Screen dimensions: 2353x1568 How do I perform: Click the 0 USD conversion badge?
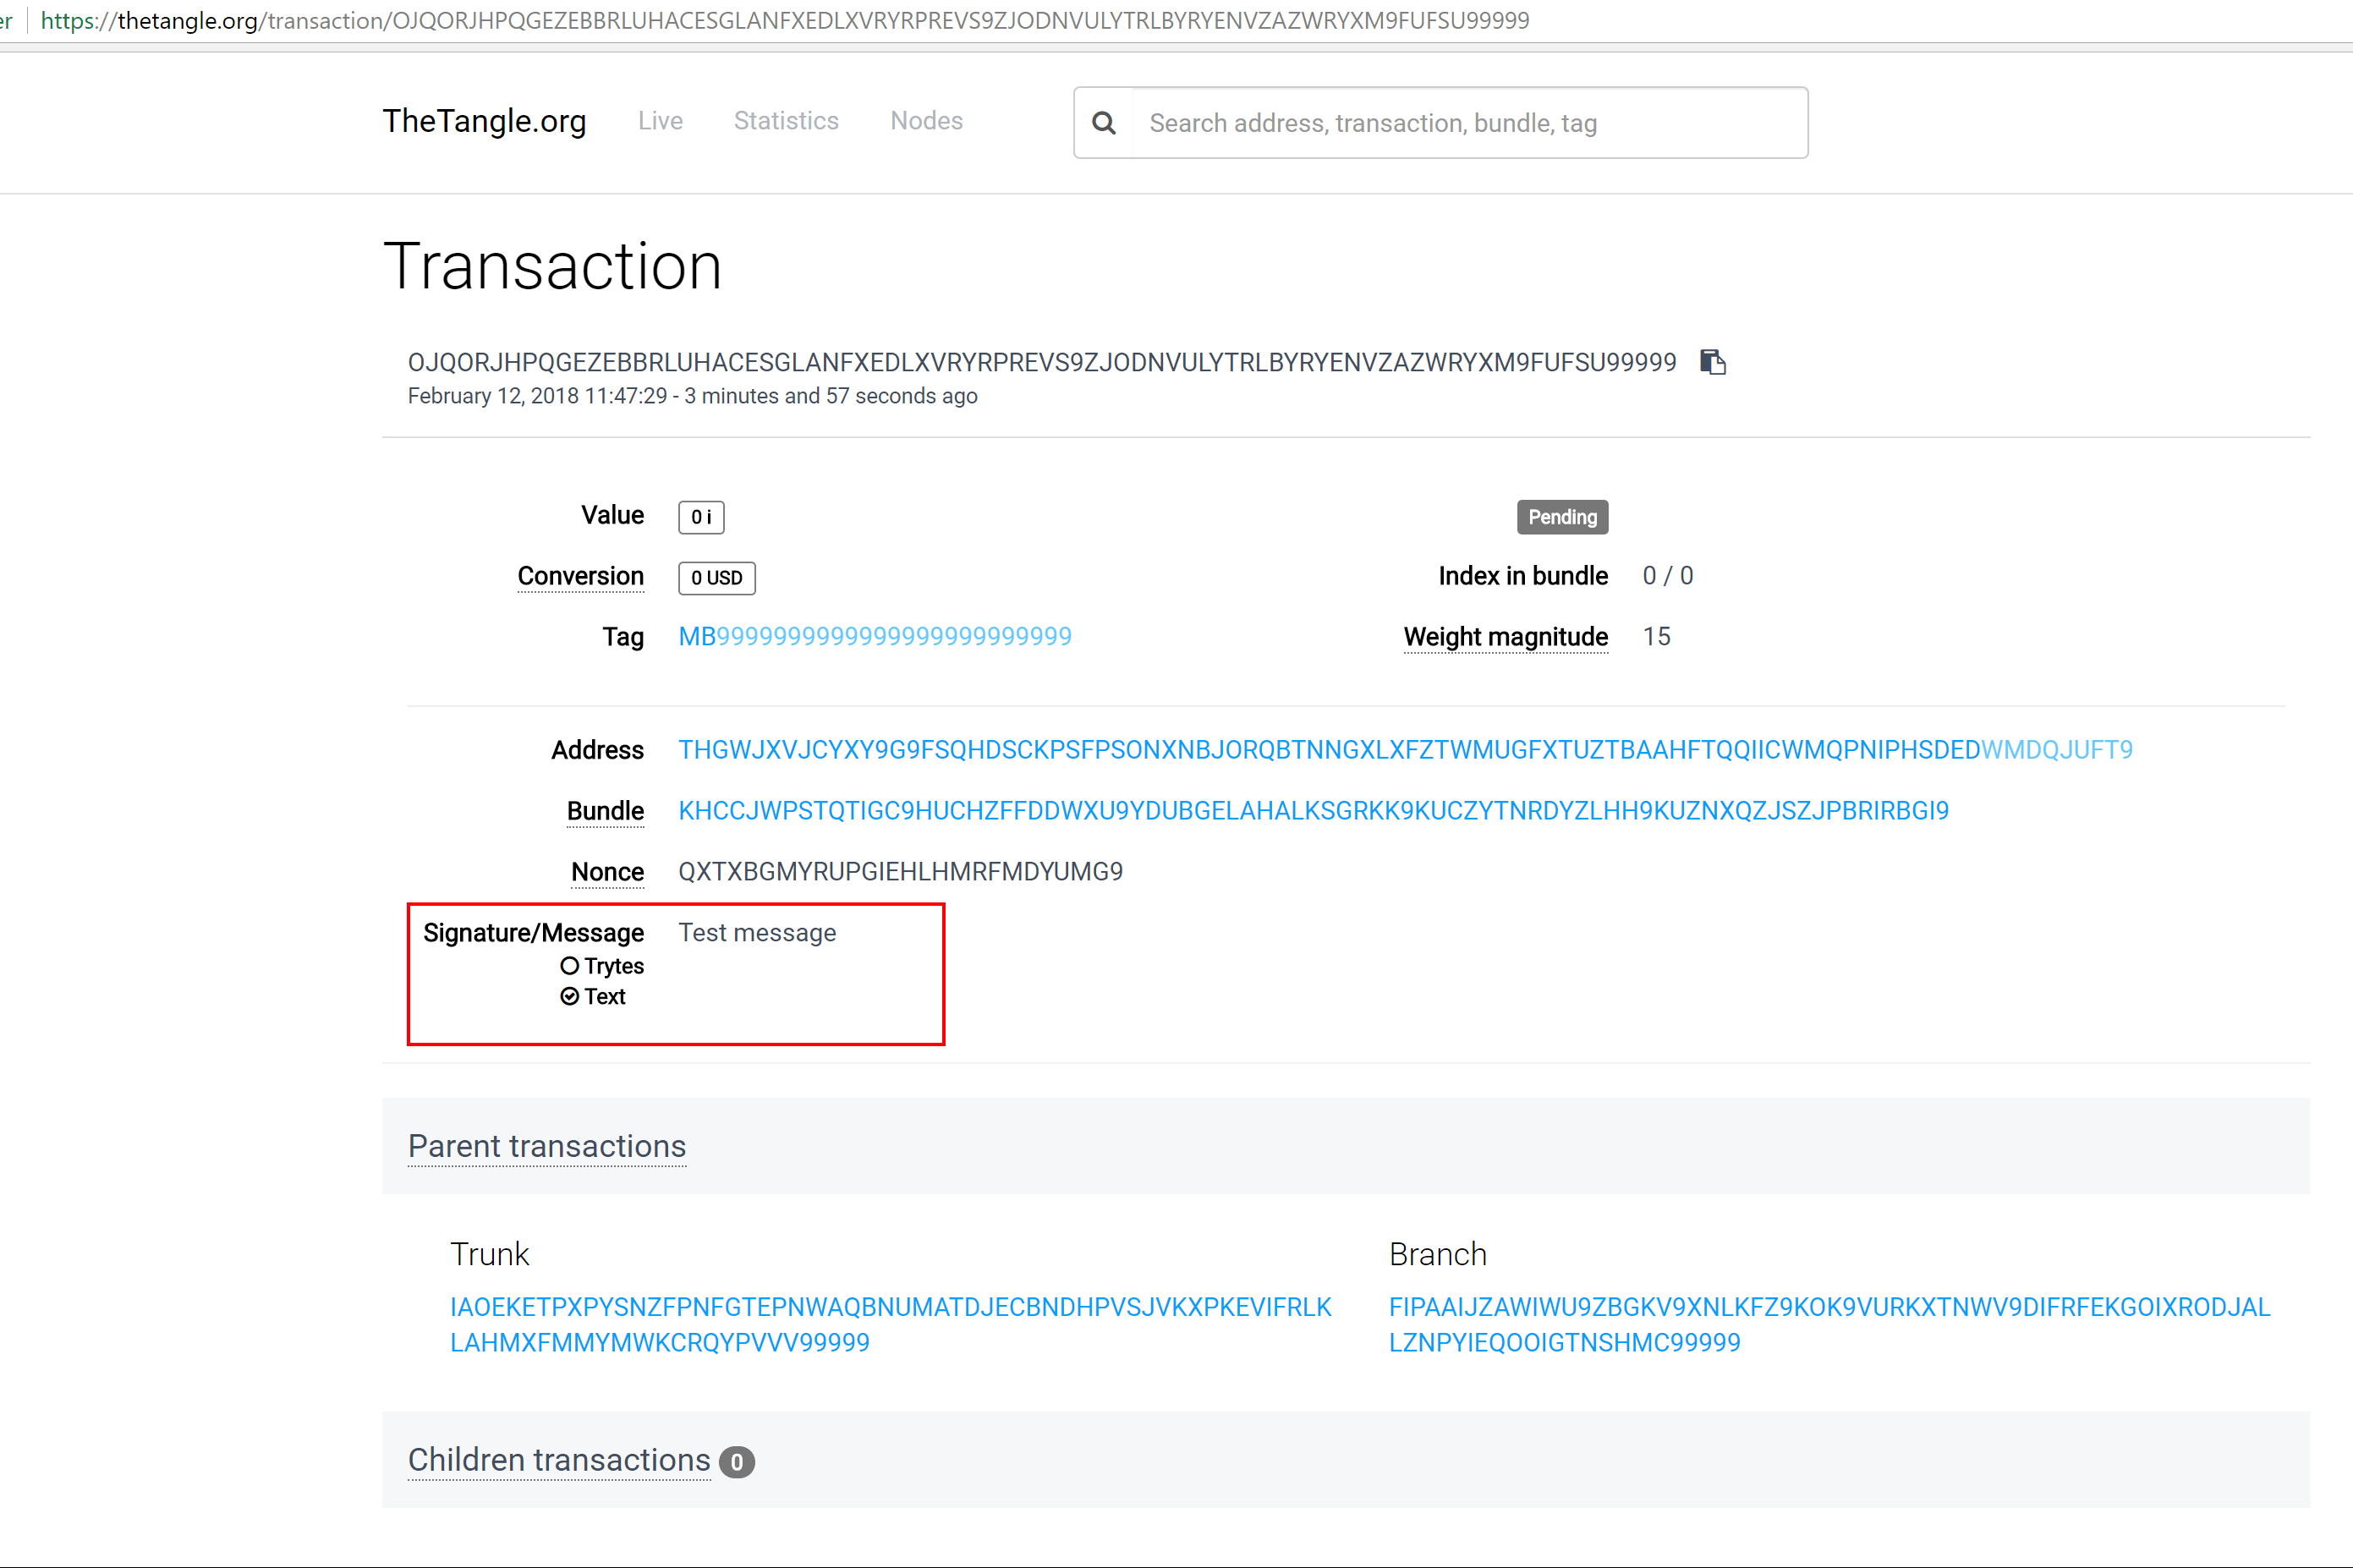[716, 578]
